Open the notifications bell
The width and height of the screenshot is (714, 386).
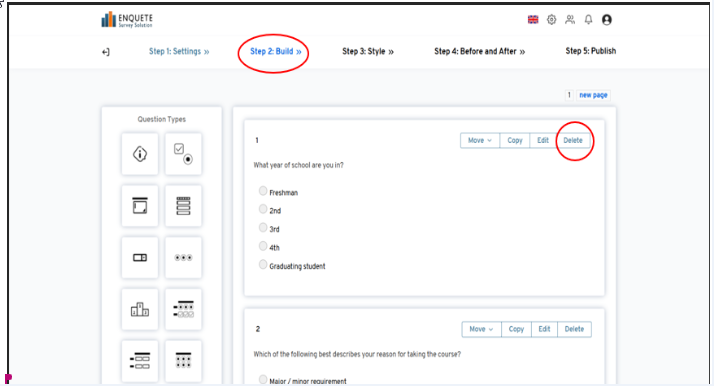pyautogui.click(x=588, y=20)
